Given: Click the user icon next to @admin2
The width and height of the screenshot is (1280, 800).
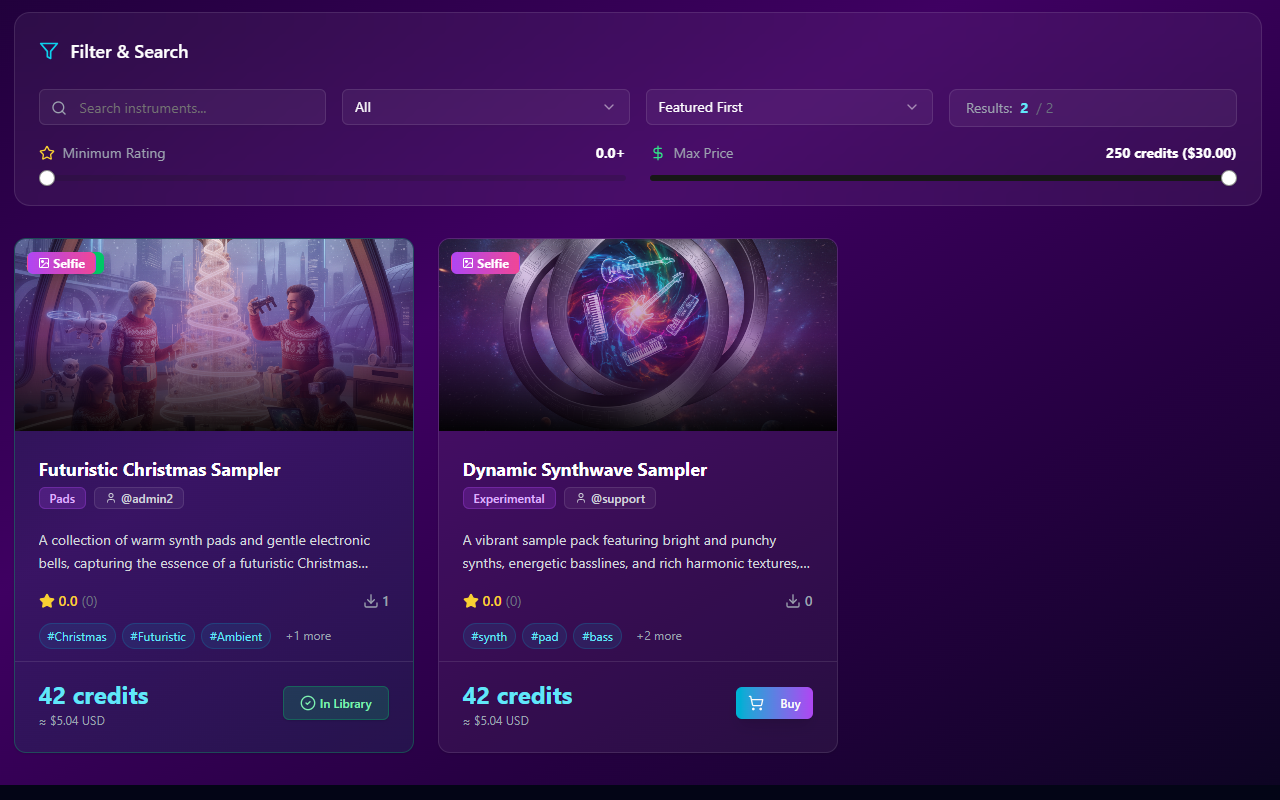Looking at the screenshot, I should click(x=110, y=498).
